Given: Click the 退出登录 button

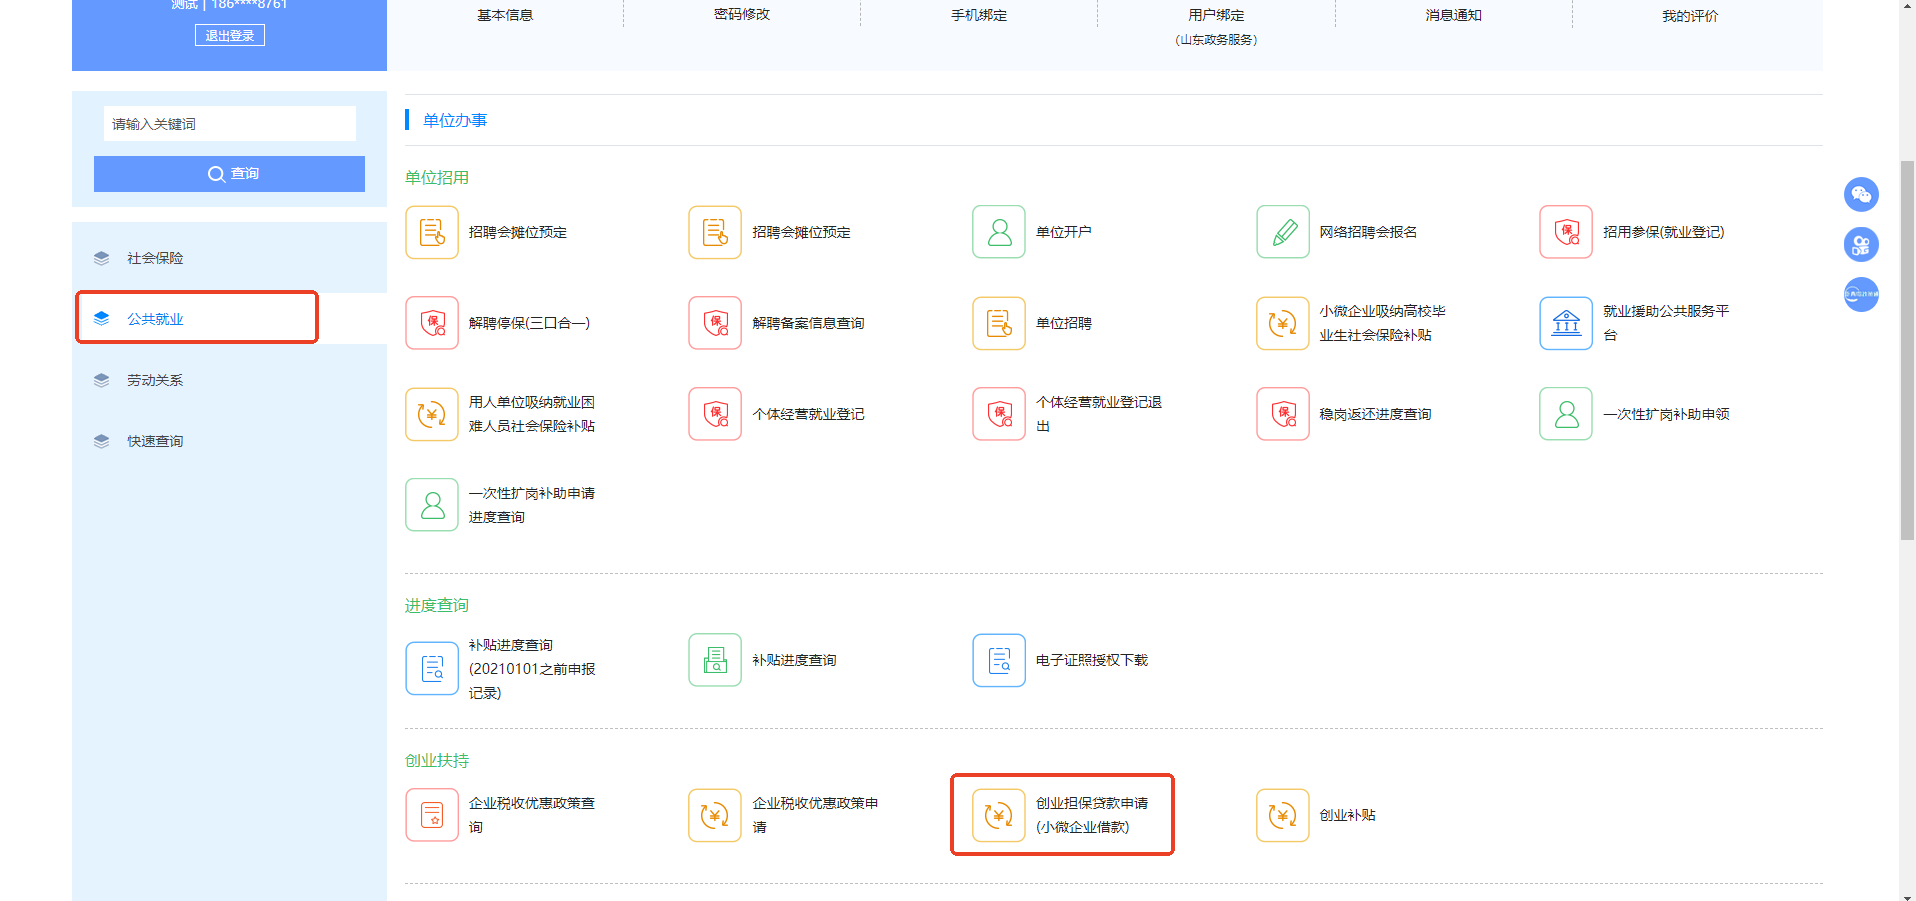Looking at the screenshot, I should pyautogui.click(x=229, y=36).
